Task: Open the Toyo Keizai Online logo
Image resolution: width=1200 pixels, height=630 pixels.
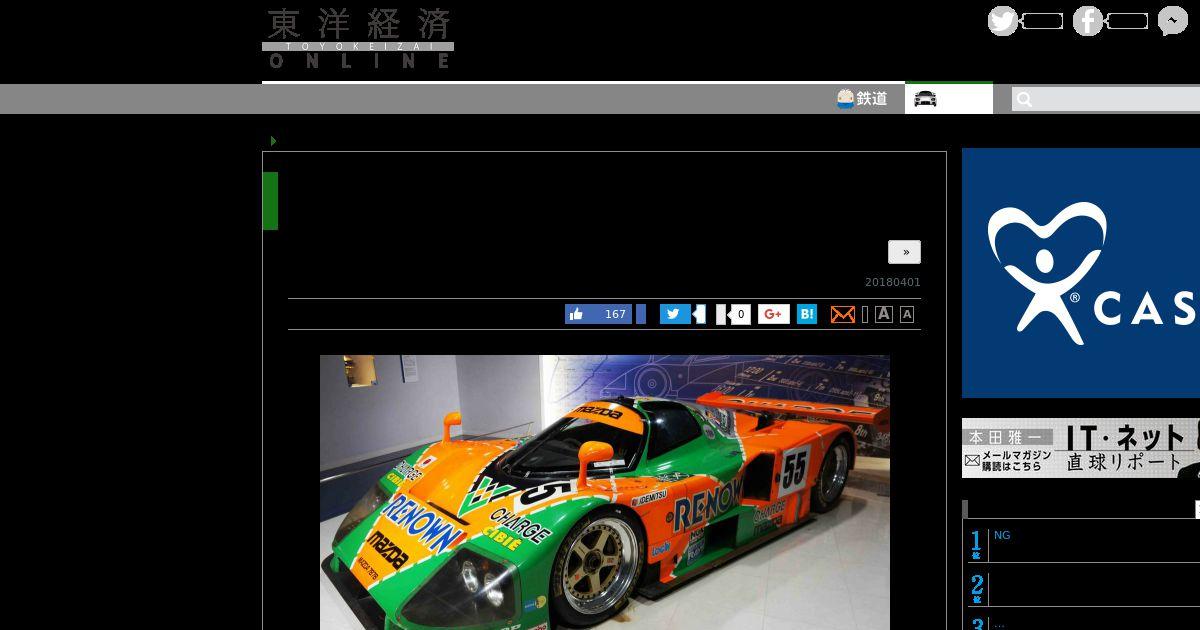Action: [x=358, y=39]
